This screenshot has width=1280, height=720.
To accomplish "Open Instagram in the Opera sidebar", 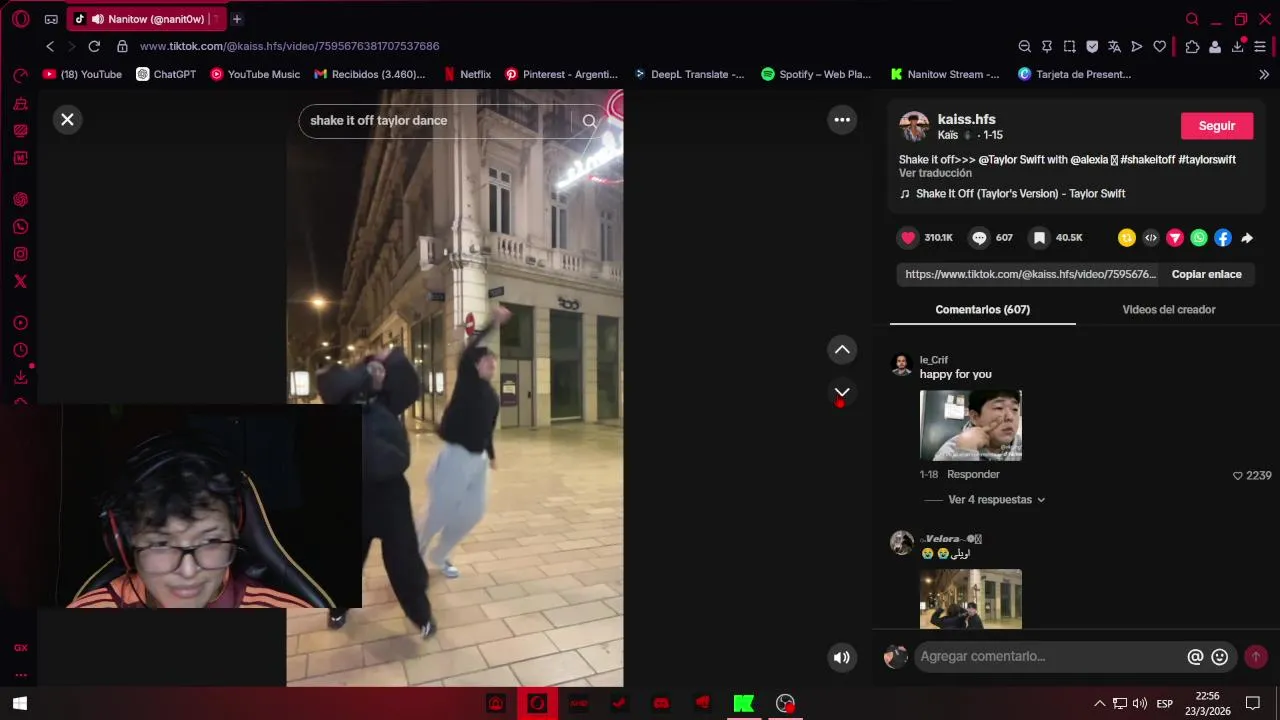I will (x=20, y=254).
